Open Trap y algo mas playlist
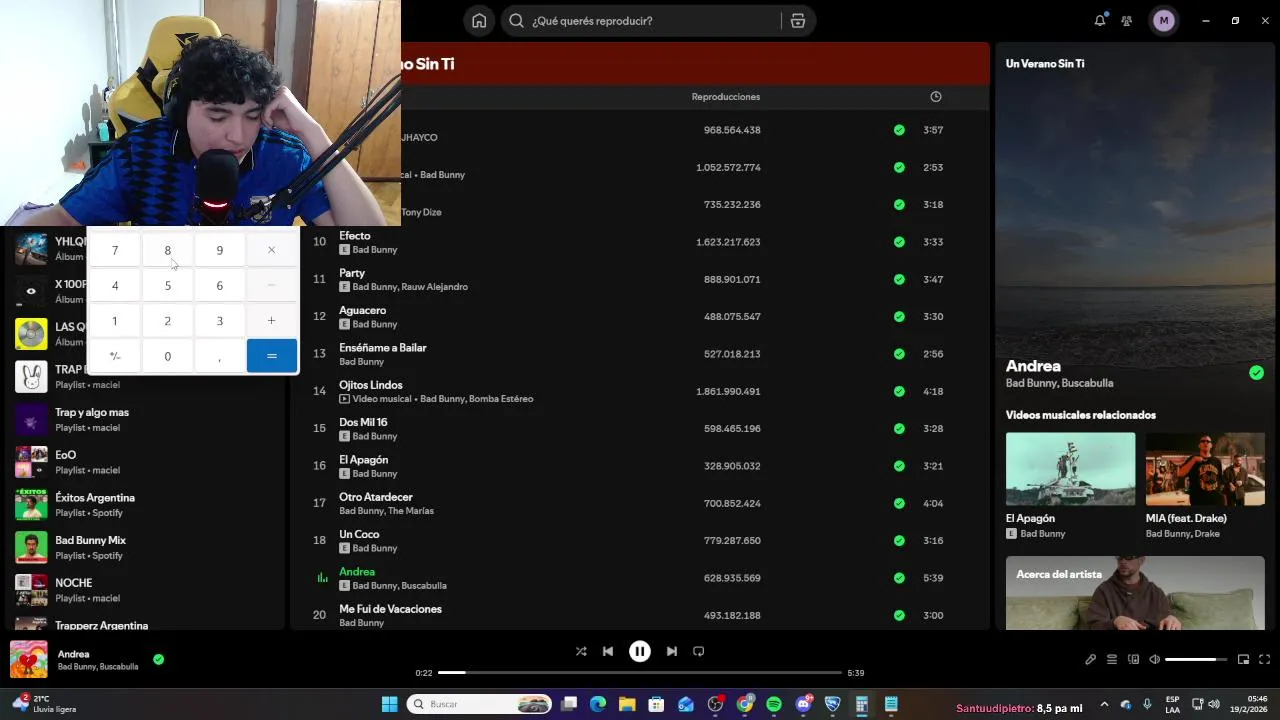Screen dimensions: 1280x720 (x=145, y=419)
